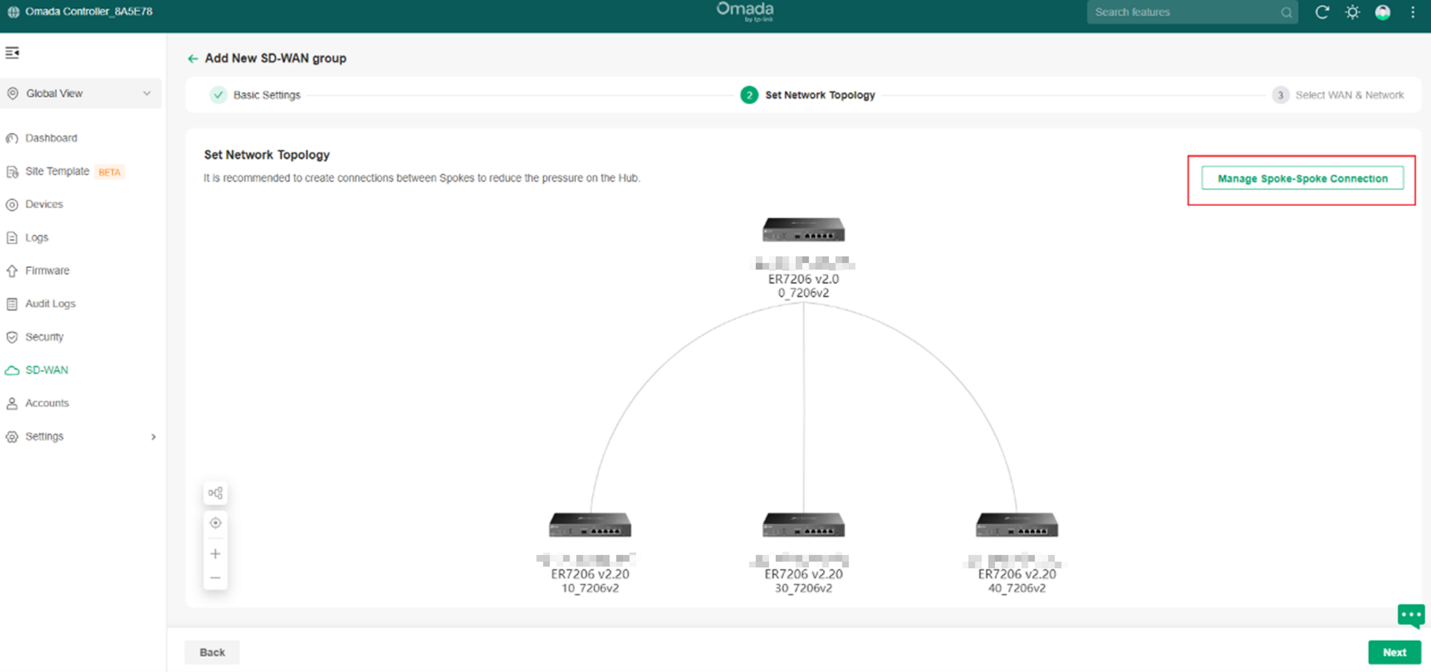
Task: Click Global View location pin icon
Action: (12, 93)
